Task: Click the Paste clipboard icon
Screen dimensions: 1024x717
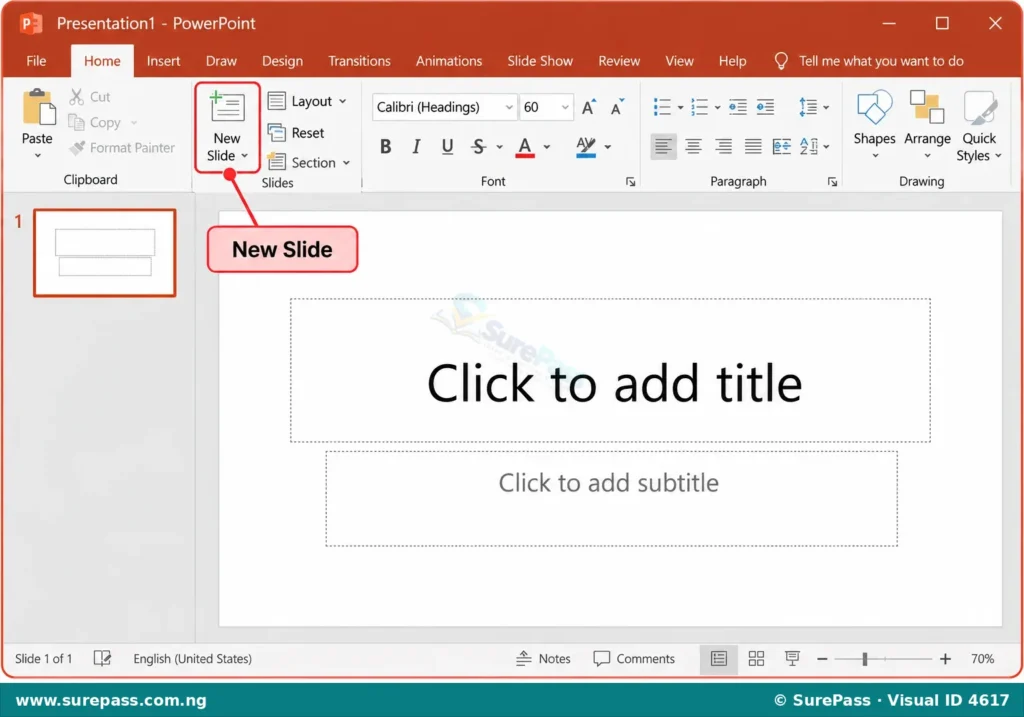Action: [38, 108]
